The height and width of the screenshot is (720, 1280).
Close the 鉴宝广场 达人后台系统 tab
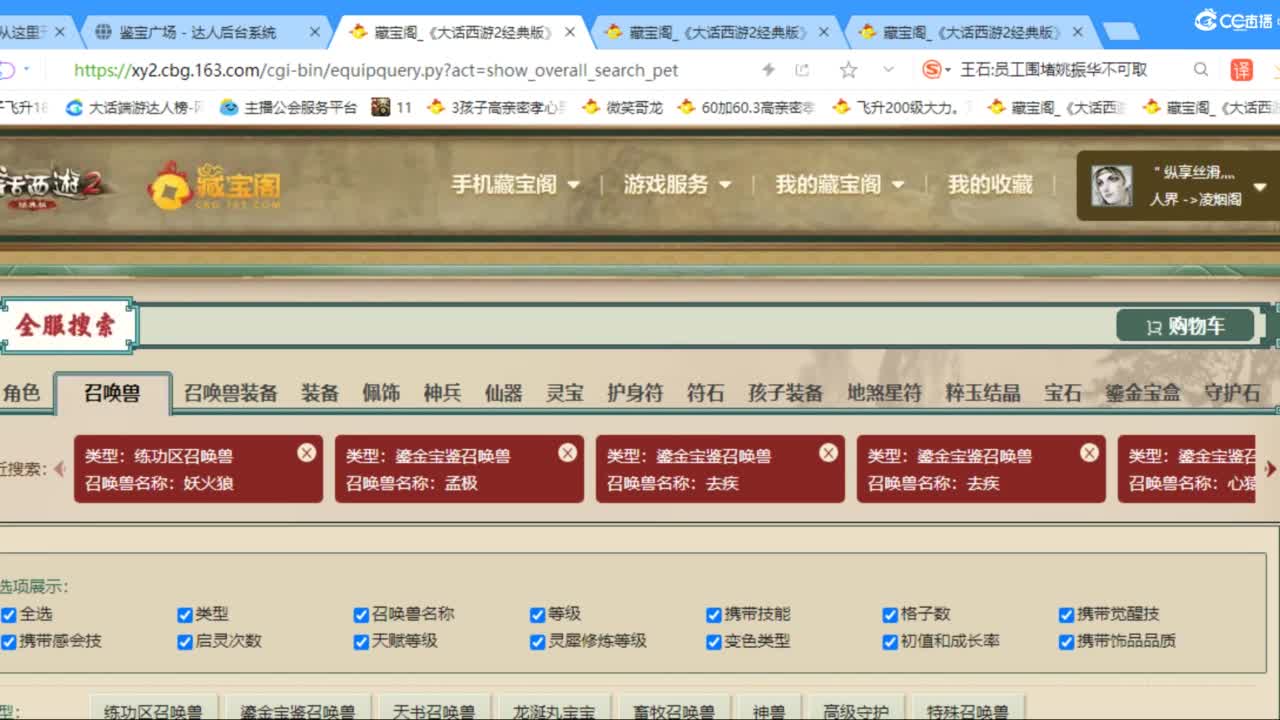tap(315, 32)
